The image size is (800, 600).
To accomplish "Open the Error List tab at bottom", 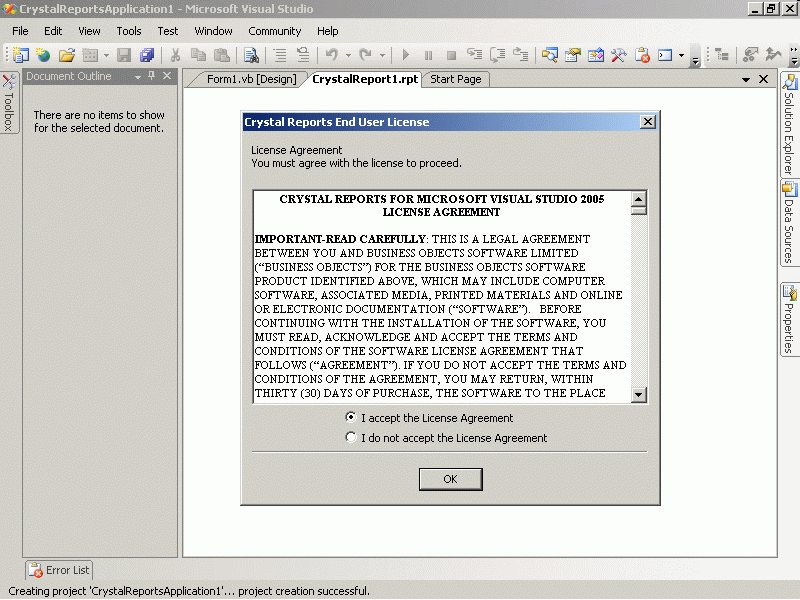I will tap(59, 570).
